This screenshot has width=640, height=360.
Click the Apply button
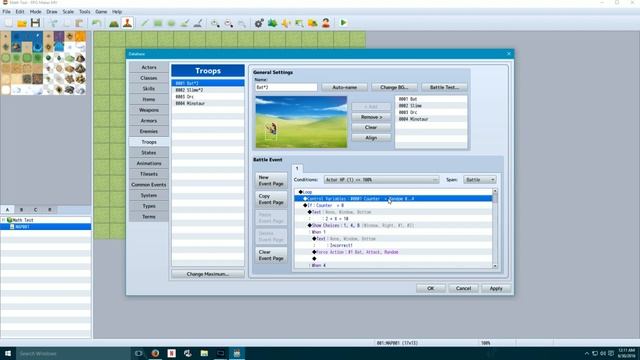click(496, 289)
